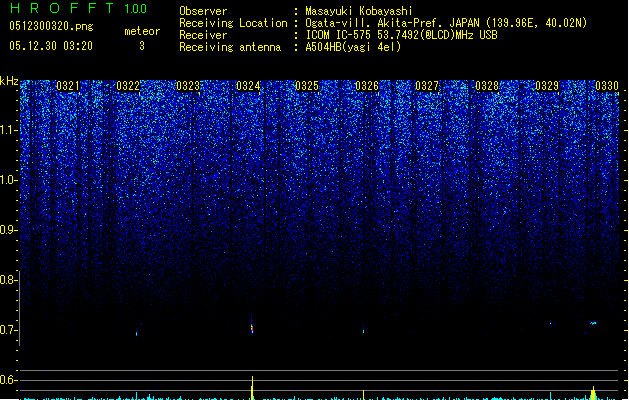The image size is (629, 400).
Task: Click the 0323 time marker
Action: pos(188,86)
